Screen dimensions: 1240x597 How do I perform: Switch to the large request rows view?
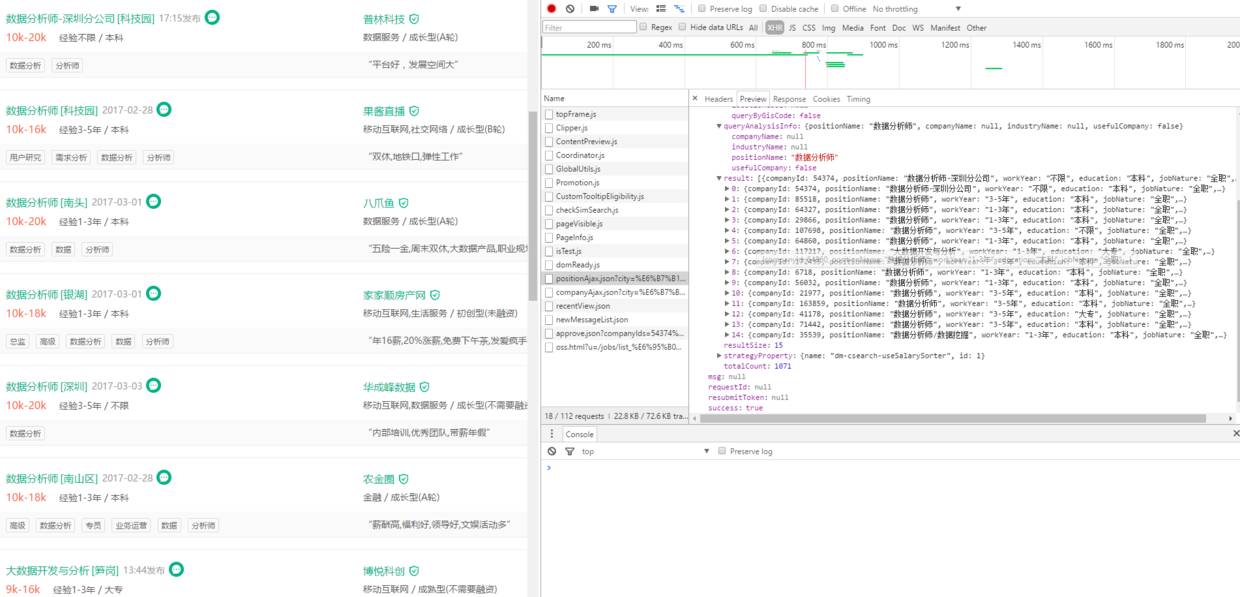(x=661, y=9)
